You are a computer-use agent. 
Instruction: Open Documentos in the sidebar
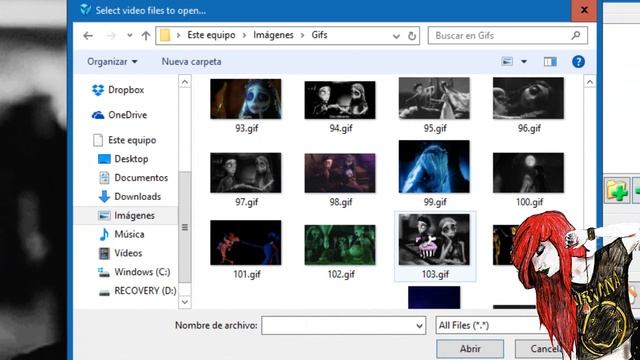[141, 178]
